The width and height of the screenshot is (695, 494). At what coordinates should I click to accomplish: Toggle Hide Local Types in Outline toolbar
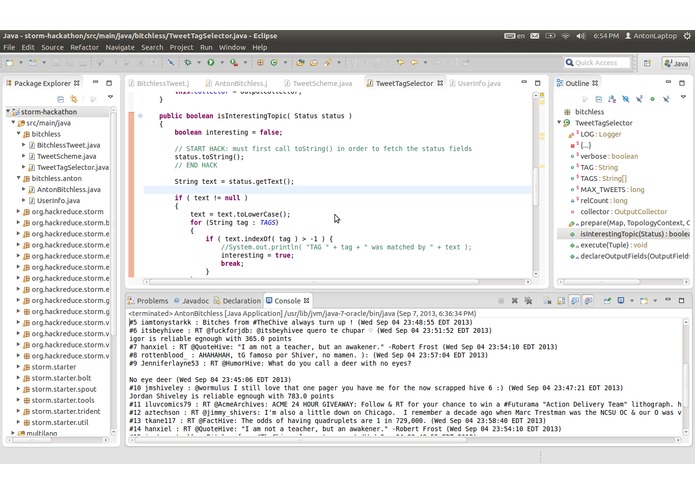pos(666,99)
